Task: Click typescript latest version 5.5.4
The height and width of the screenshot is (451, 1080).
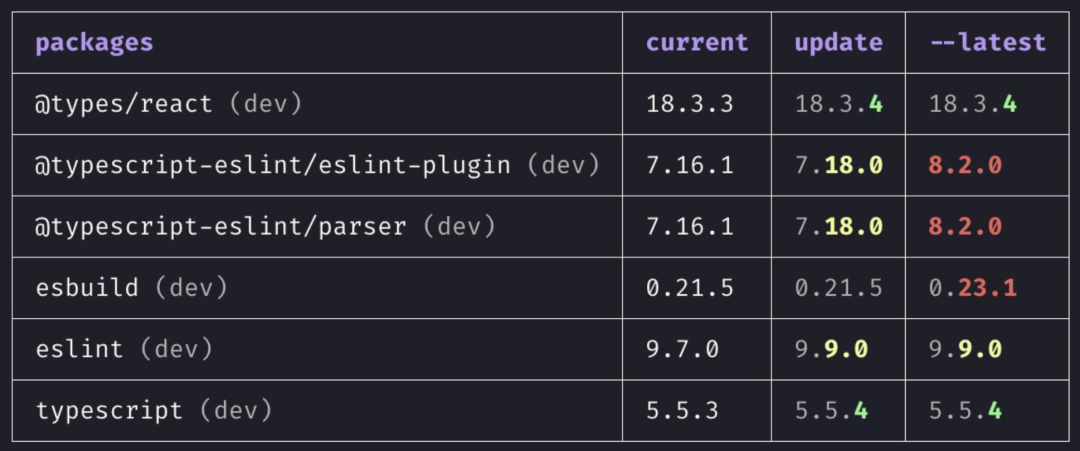Action: tap(965, 410)
